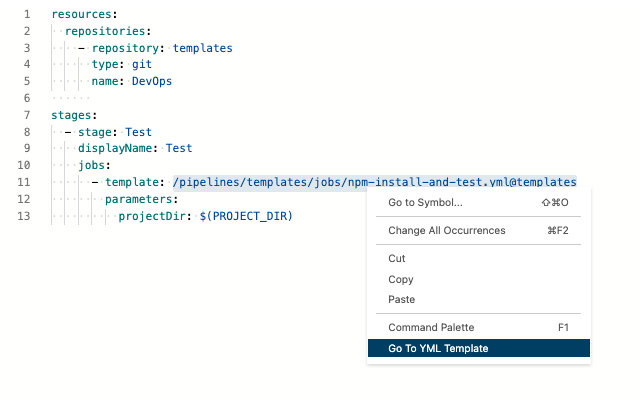Click the resources: key on first line
This screenshot has width=640, height=400.
(x=85, y=16)
